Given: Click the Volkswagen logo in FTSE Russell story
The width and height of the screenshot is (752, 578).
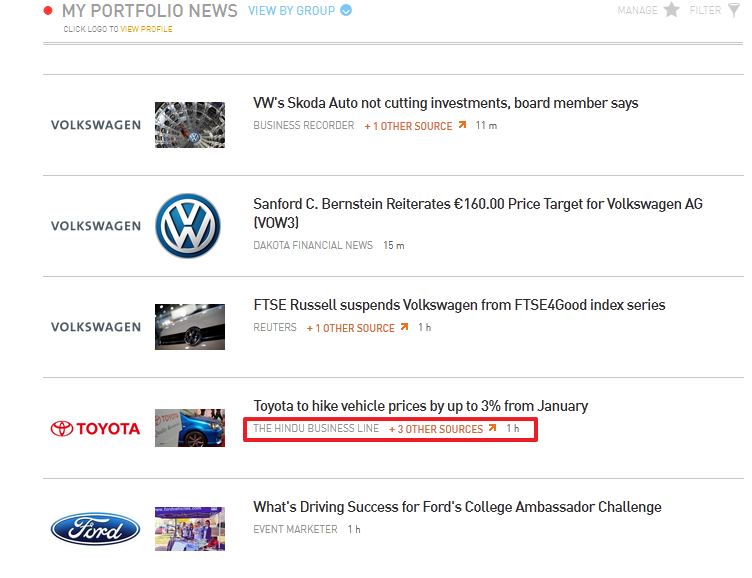Looking at the screenshot, I should pyautogui.click(x=96, y=327).
